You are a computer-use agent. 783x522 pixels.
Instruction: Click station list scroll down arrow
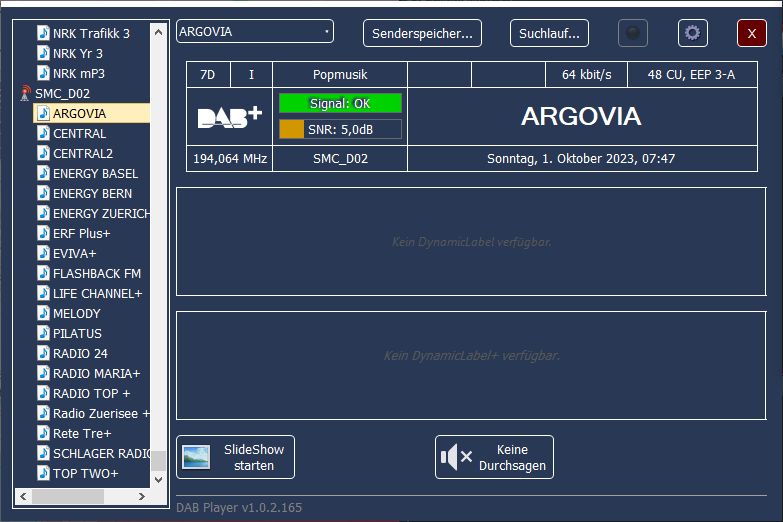(x=158, y=480)
